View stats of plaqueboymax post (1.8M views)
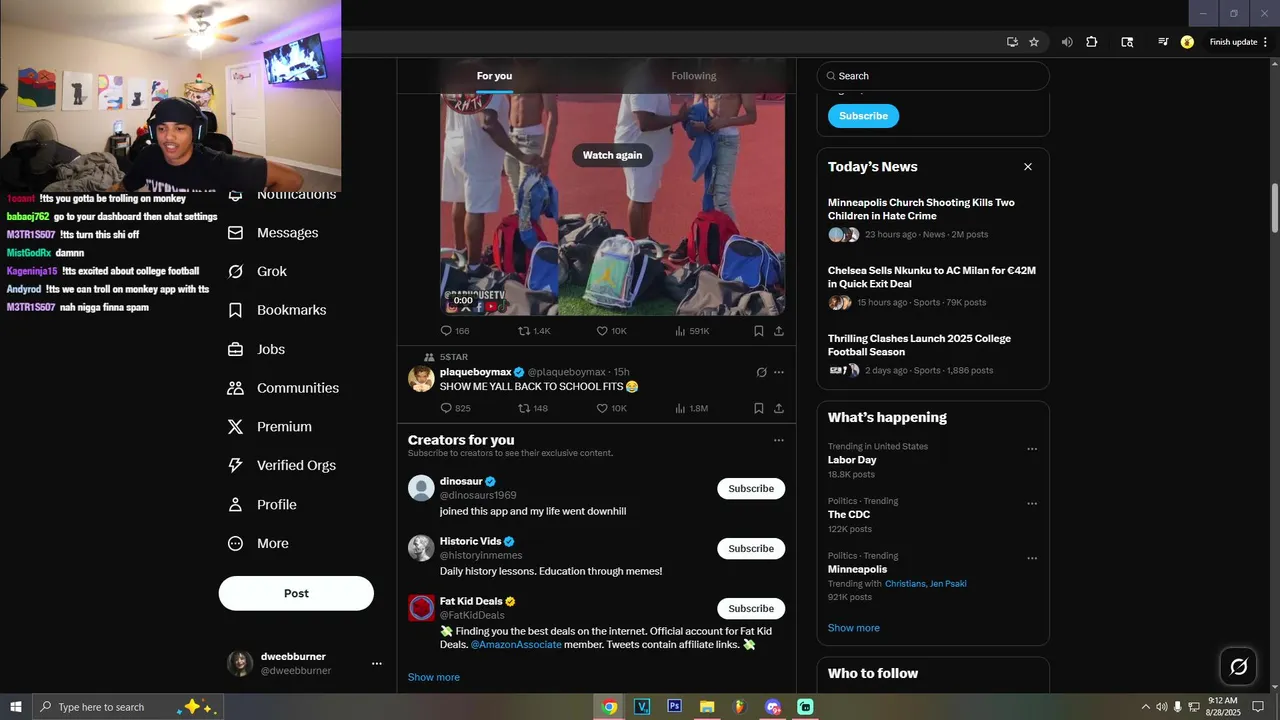 coord(691,408)
